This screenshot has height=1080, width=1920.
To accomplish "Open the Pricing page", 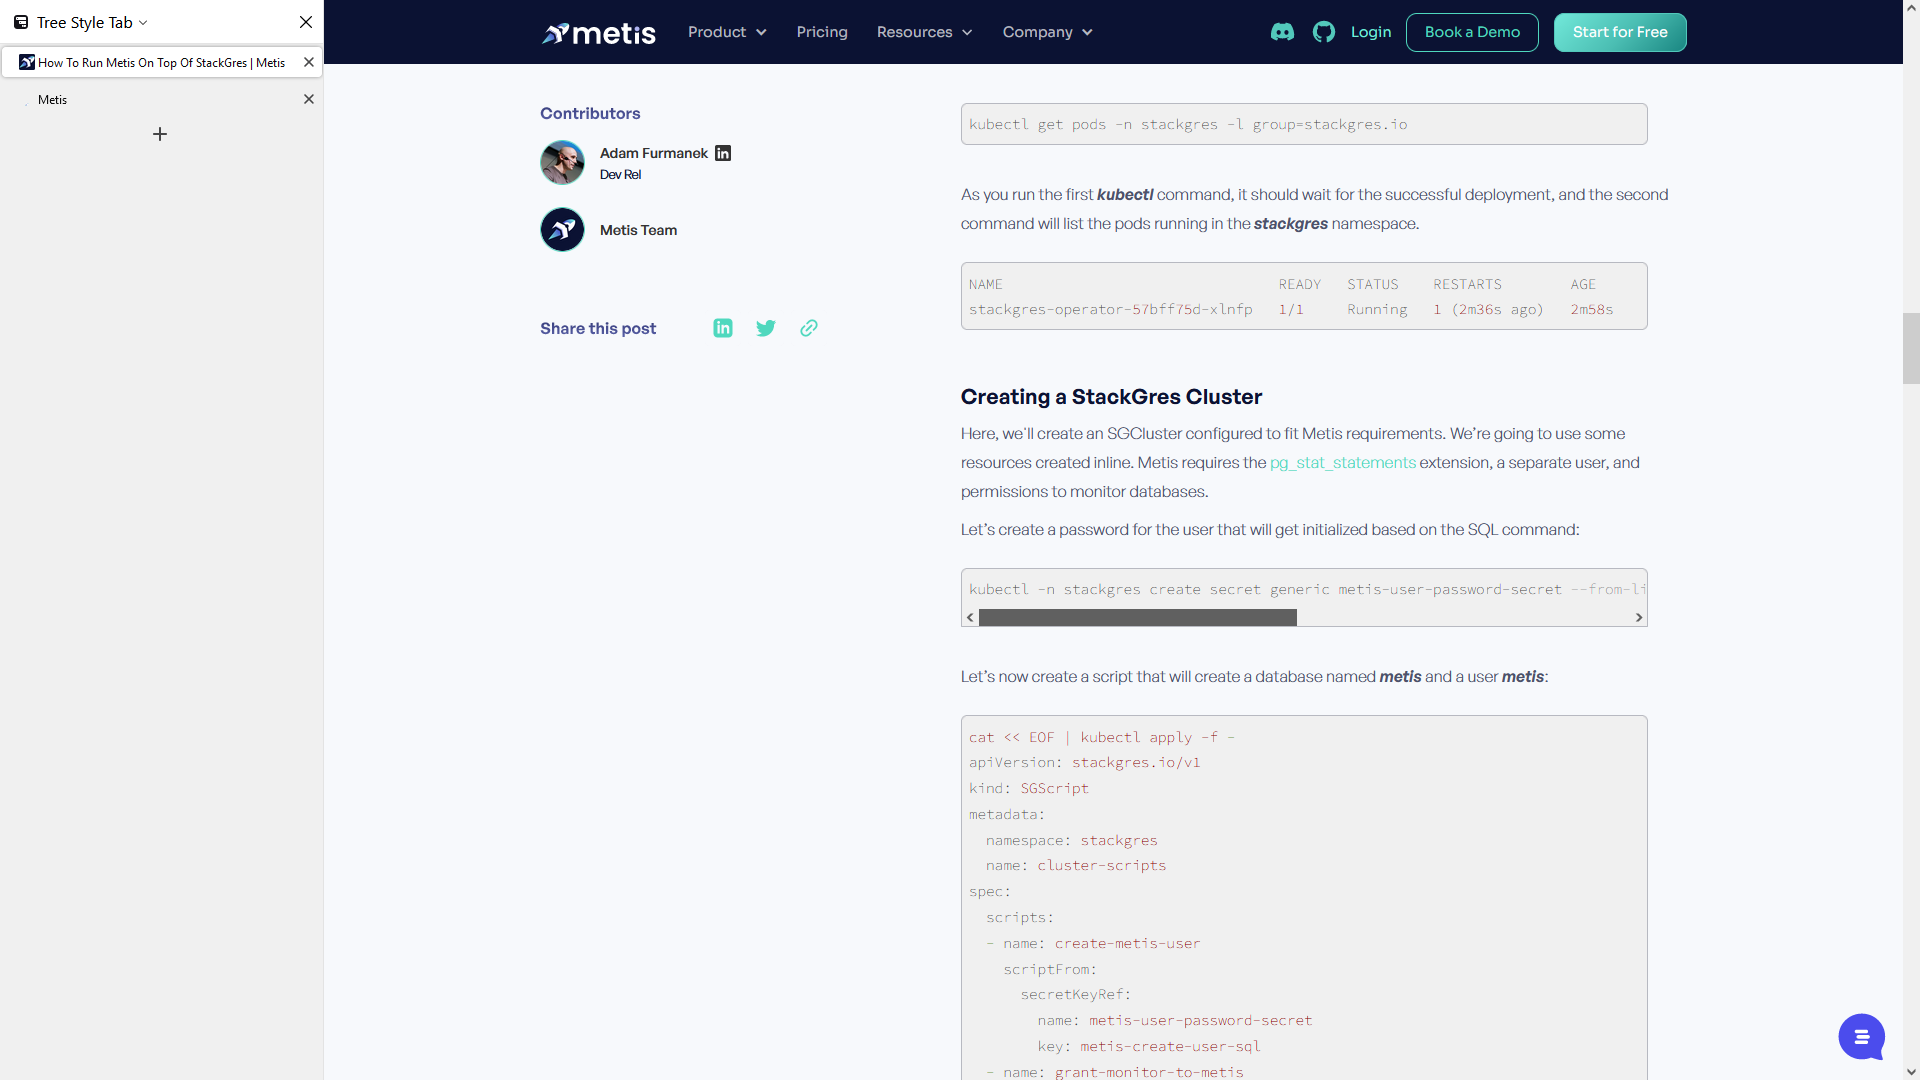I will click(822, 32).
